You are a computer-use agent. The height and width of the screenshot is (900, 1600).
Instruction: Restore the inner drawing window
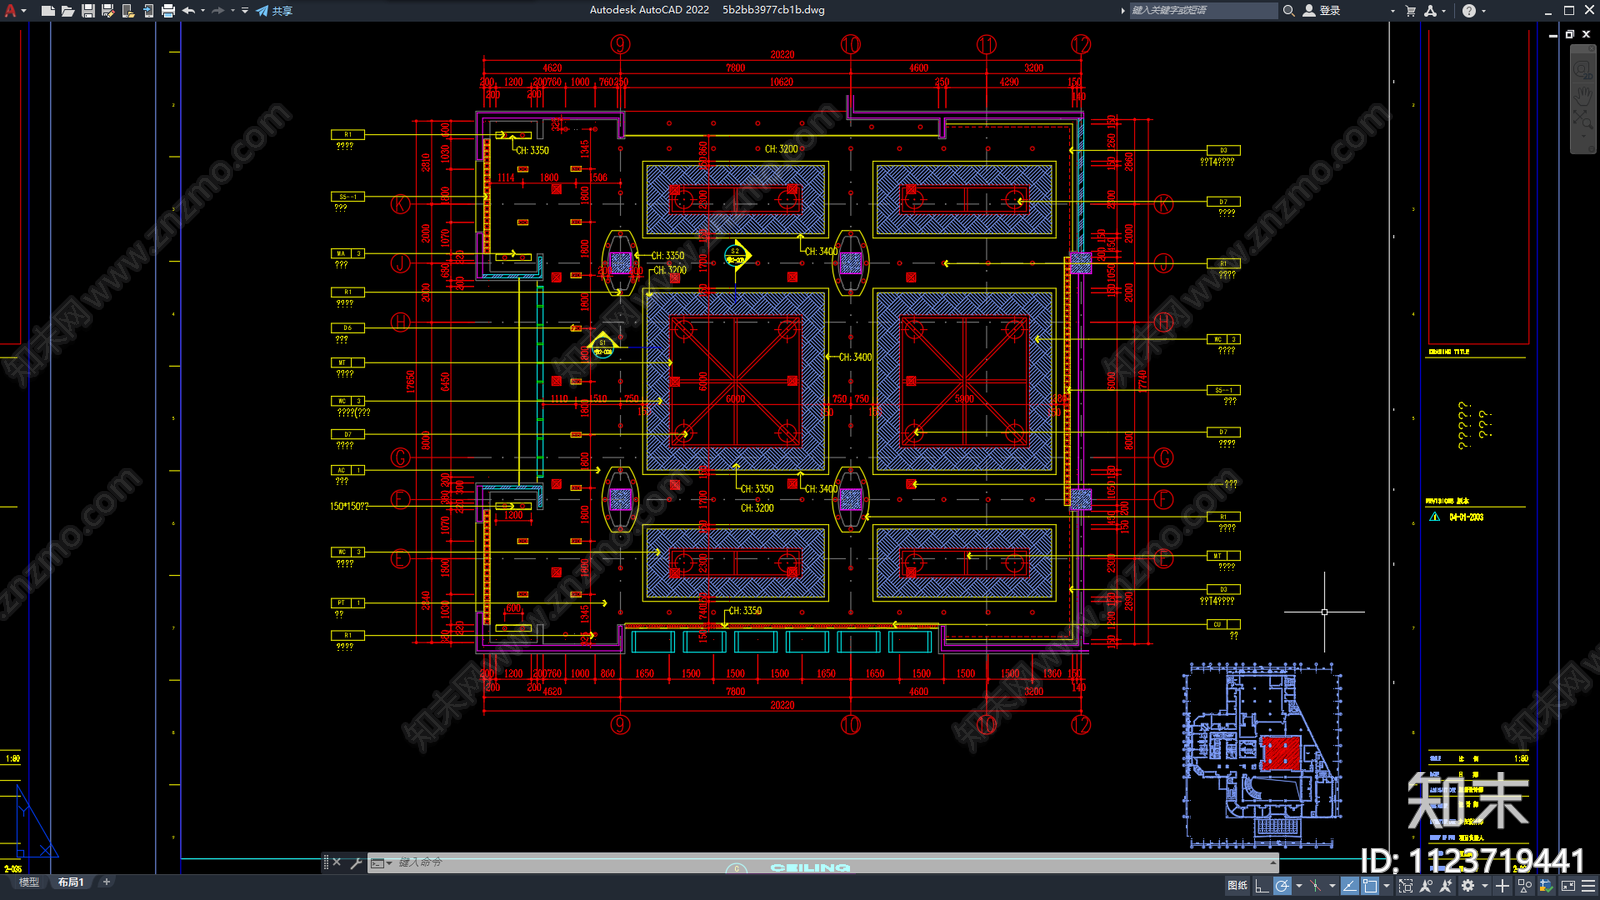pyautogui.click(x=1570, y=34)
